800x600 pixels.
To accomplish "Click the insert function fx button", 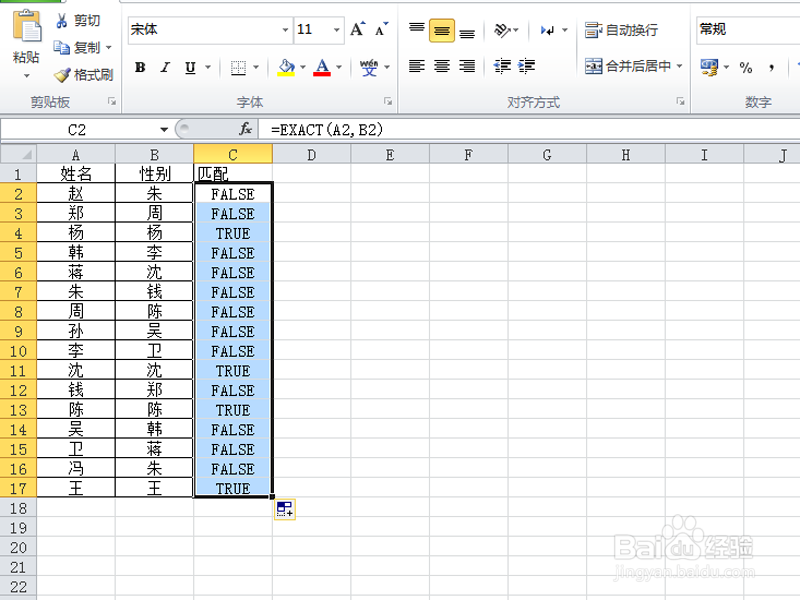I will point(245,129).
